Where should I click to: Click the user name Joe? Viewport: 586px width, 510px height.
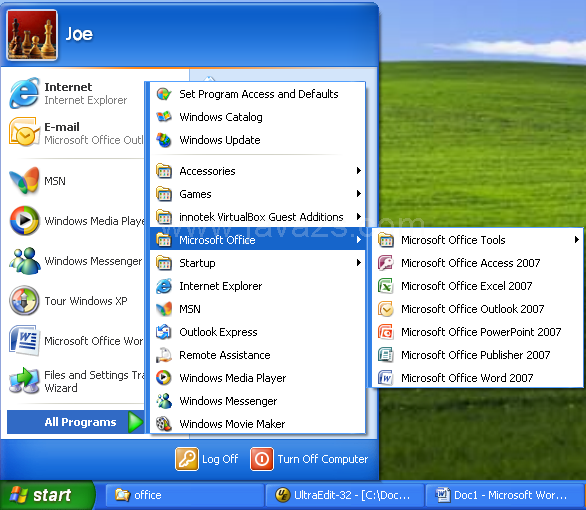(79, 34)
